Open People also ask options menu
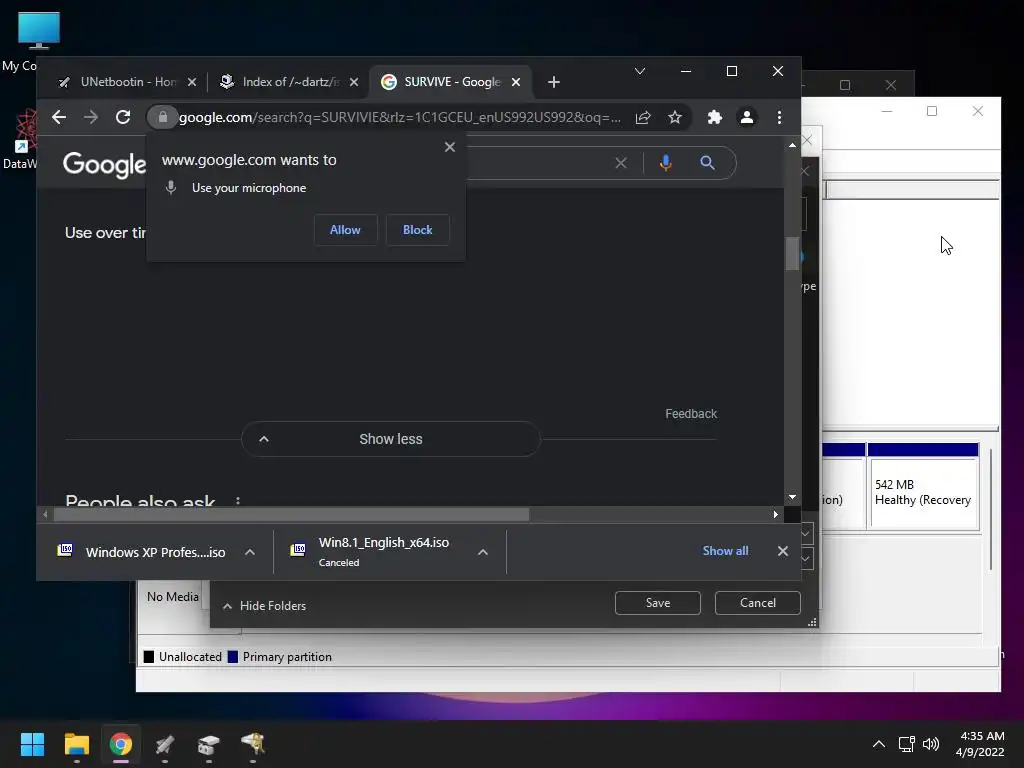 pos(238,501)
